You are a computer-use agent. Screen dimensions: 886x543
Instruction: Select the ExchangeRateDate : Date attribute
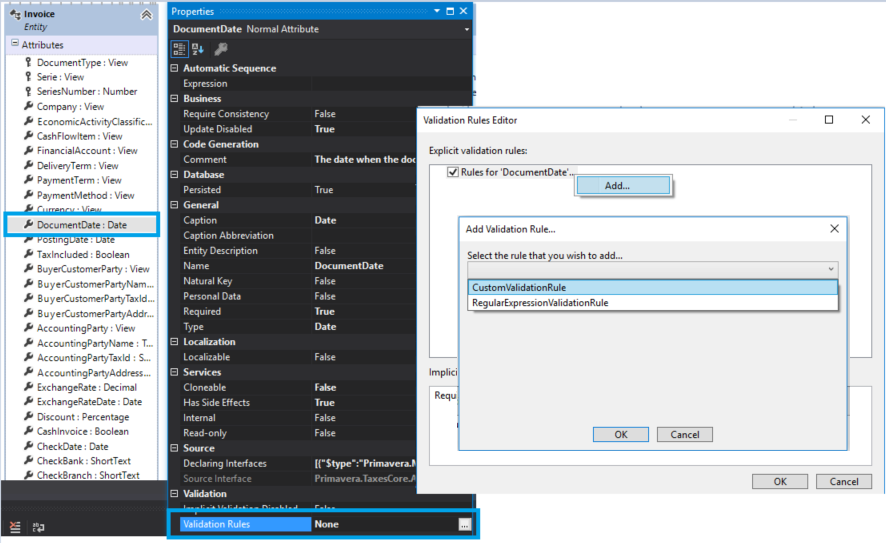pos(89,402)
